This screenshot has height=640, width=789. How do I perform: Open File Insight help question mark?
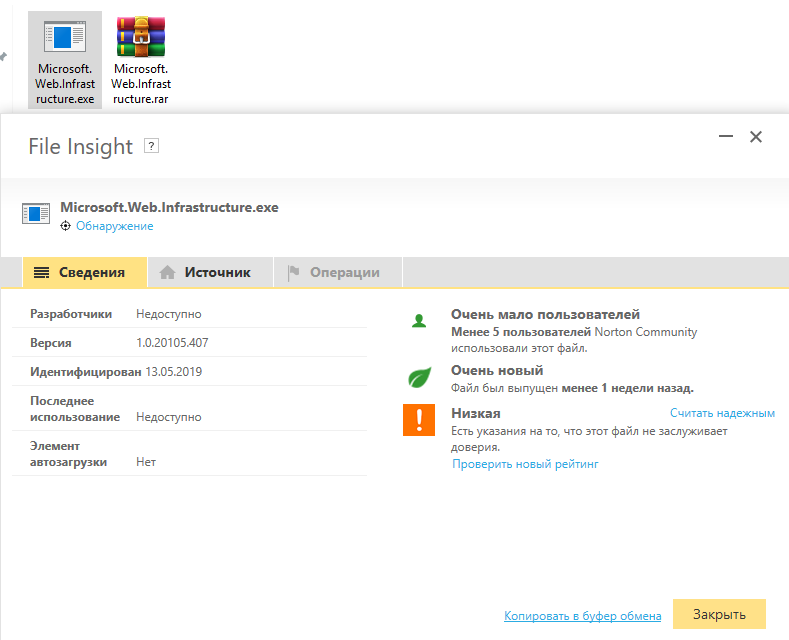pos(151,146)
